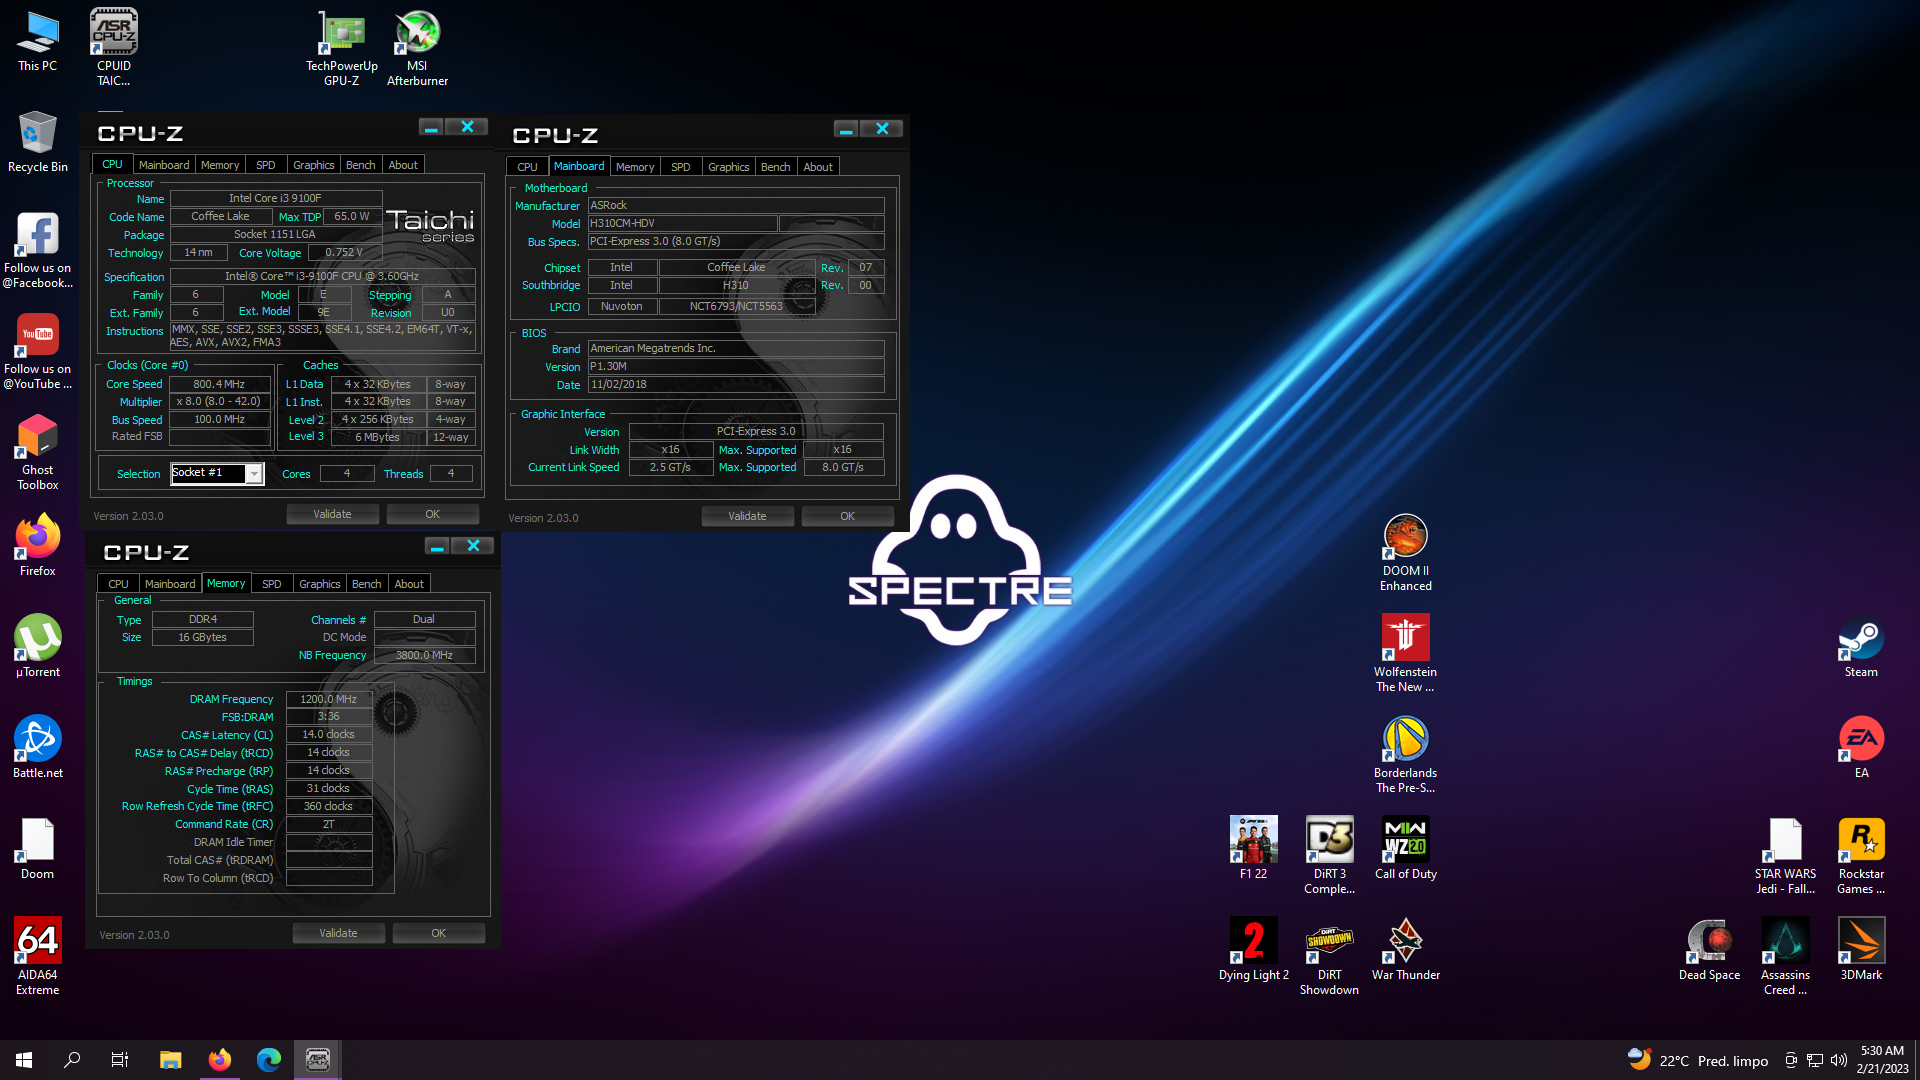Open Memory tab in CPU window
Image resolution: width=1920 pixels, height=1080 pixels.
(220, 165)
